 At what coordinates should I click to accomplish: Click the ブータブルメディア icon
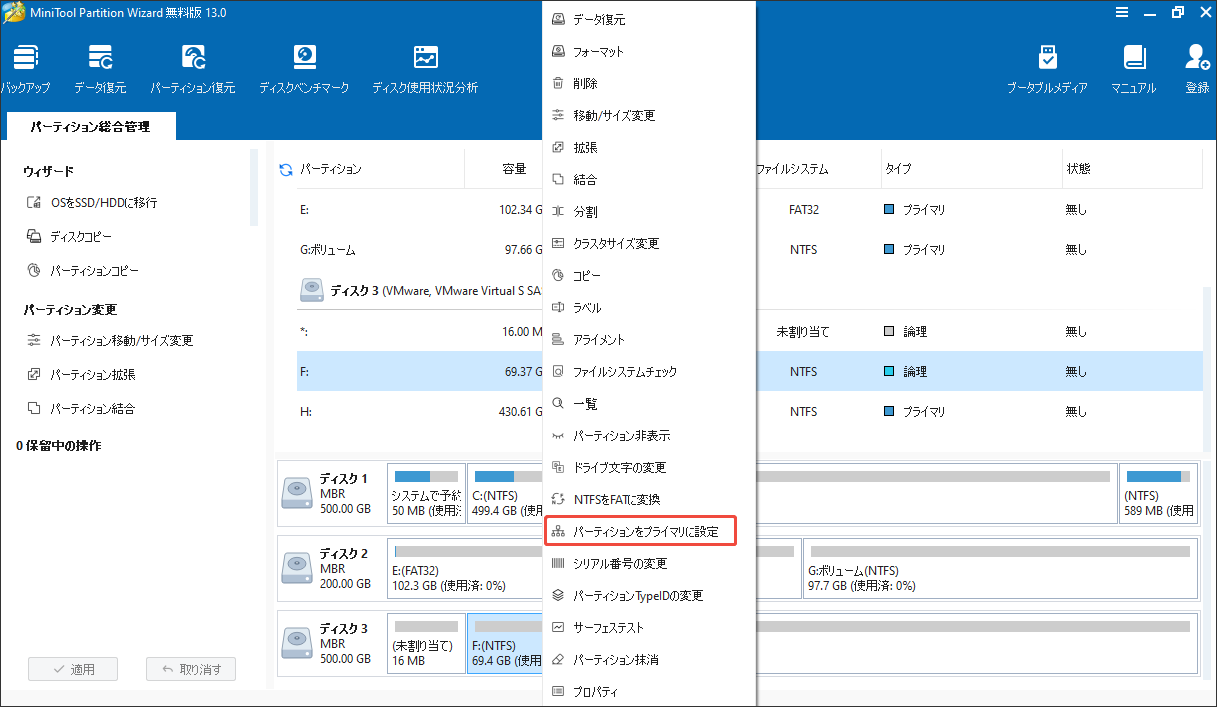click(x=1047, y=68)
